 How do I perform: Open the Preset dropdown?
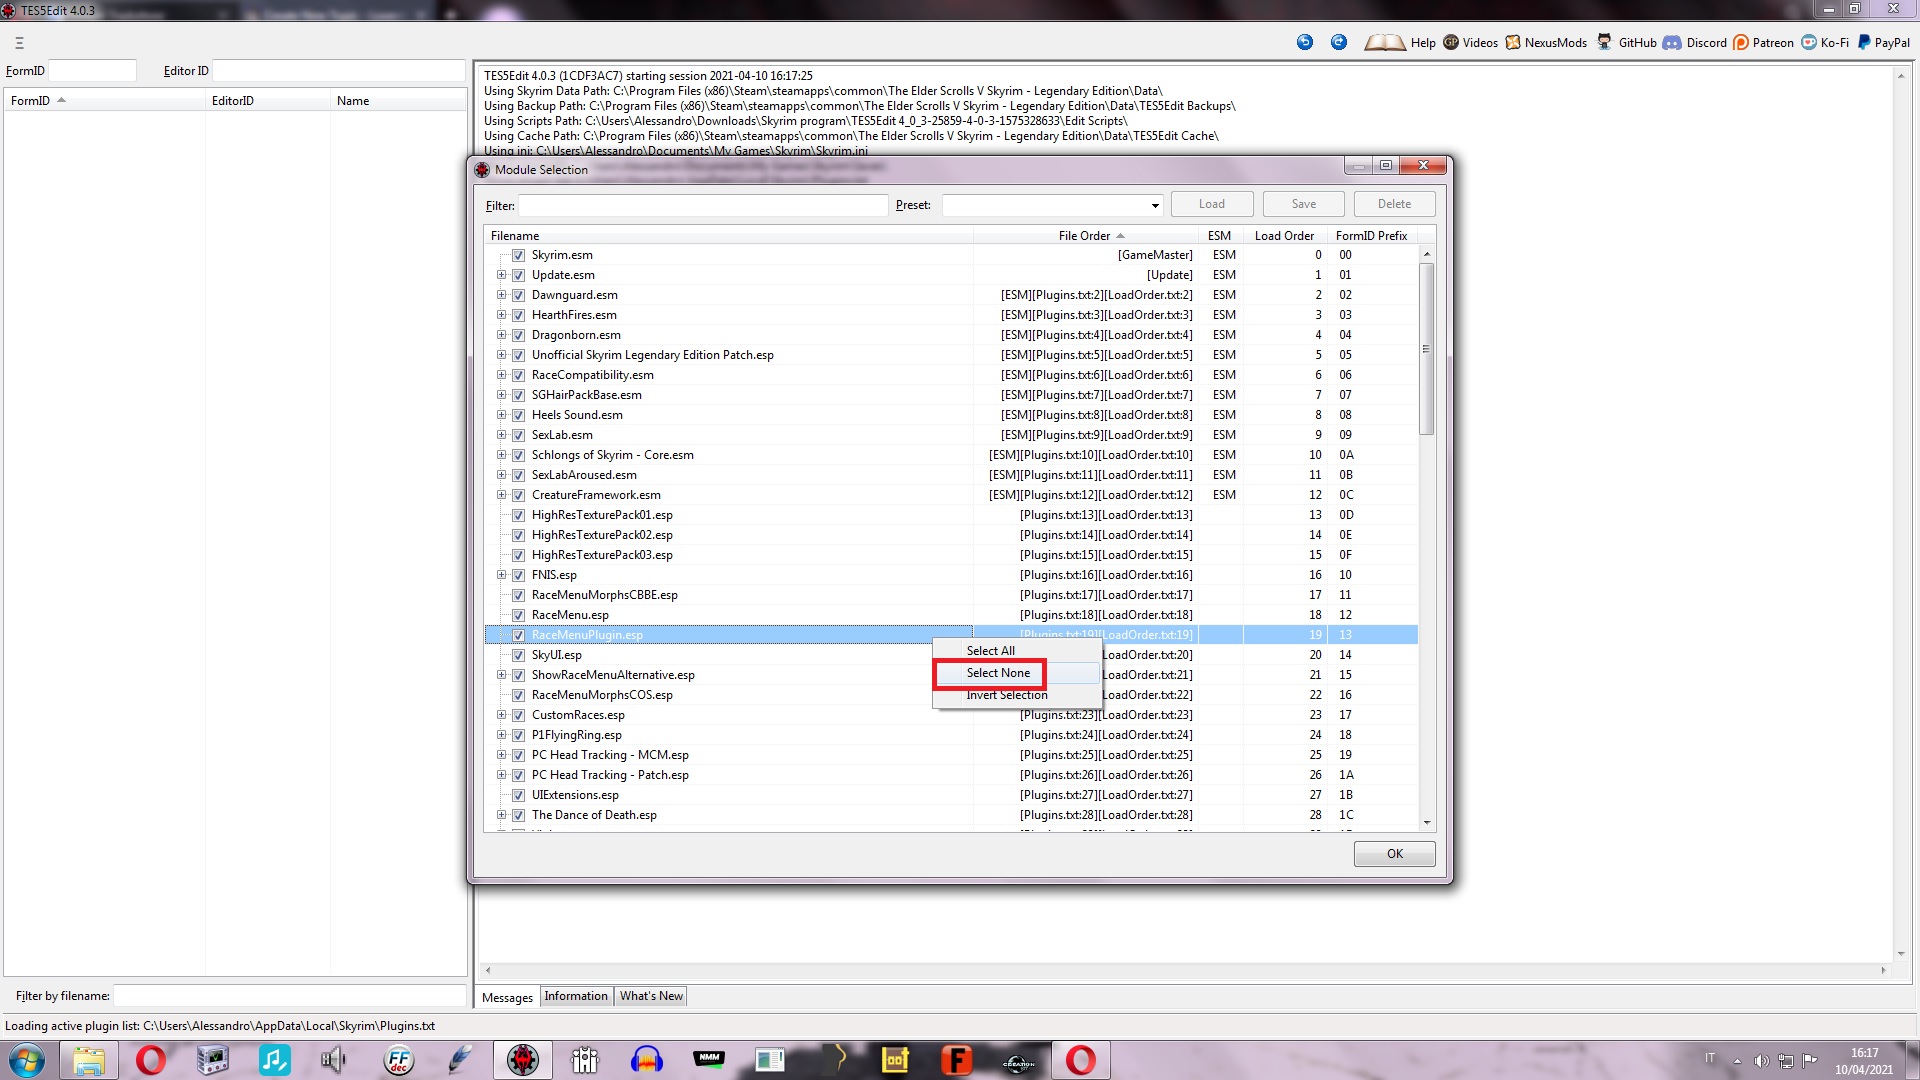pyautogui.click(x=1155, y=205)
